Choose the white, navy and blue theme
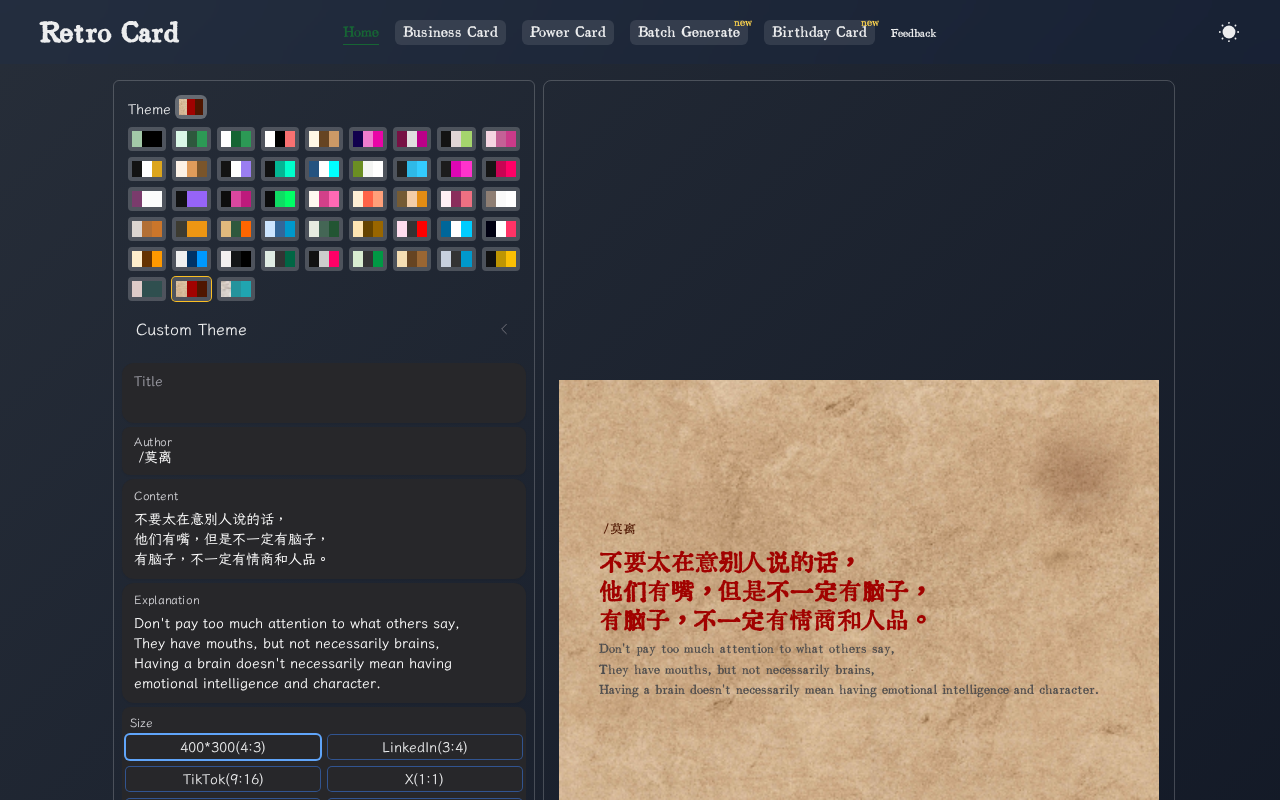Image resolution: width=1280 pixels, height=800 pixels. pyautogui.click(x=191, y=259)
